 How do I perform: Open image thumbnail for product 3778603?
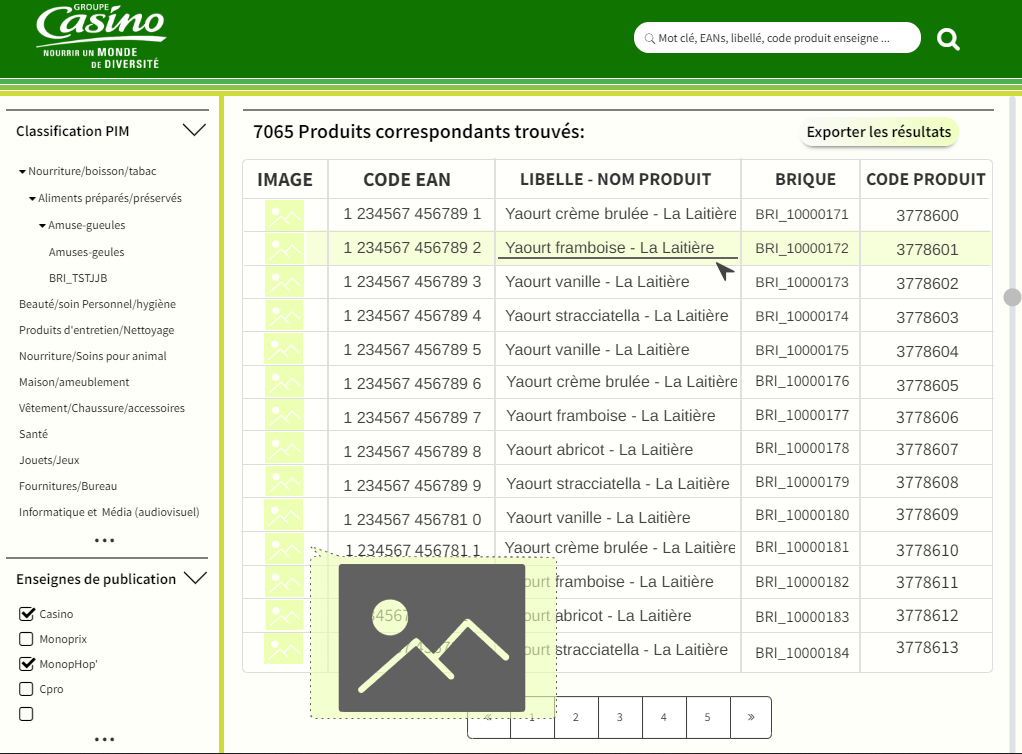(284, 317)
